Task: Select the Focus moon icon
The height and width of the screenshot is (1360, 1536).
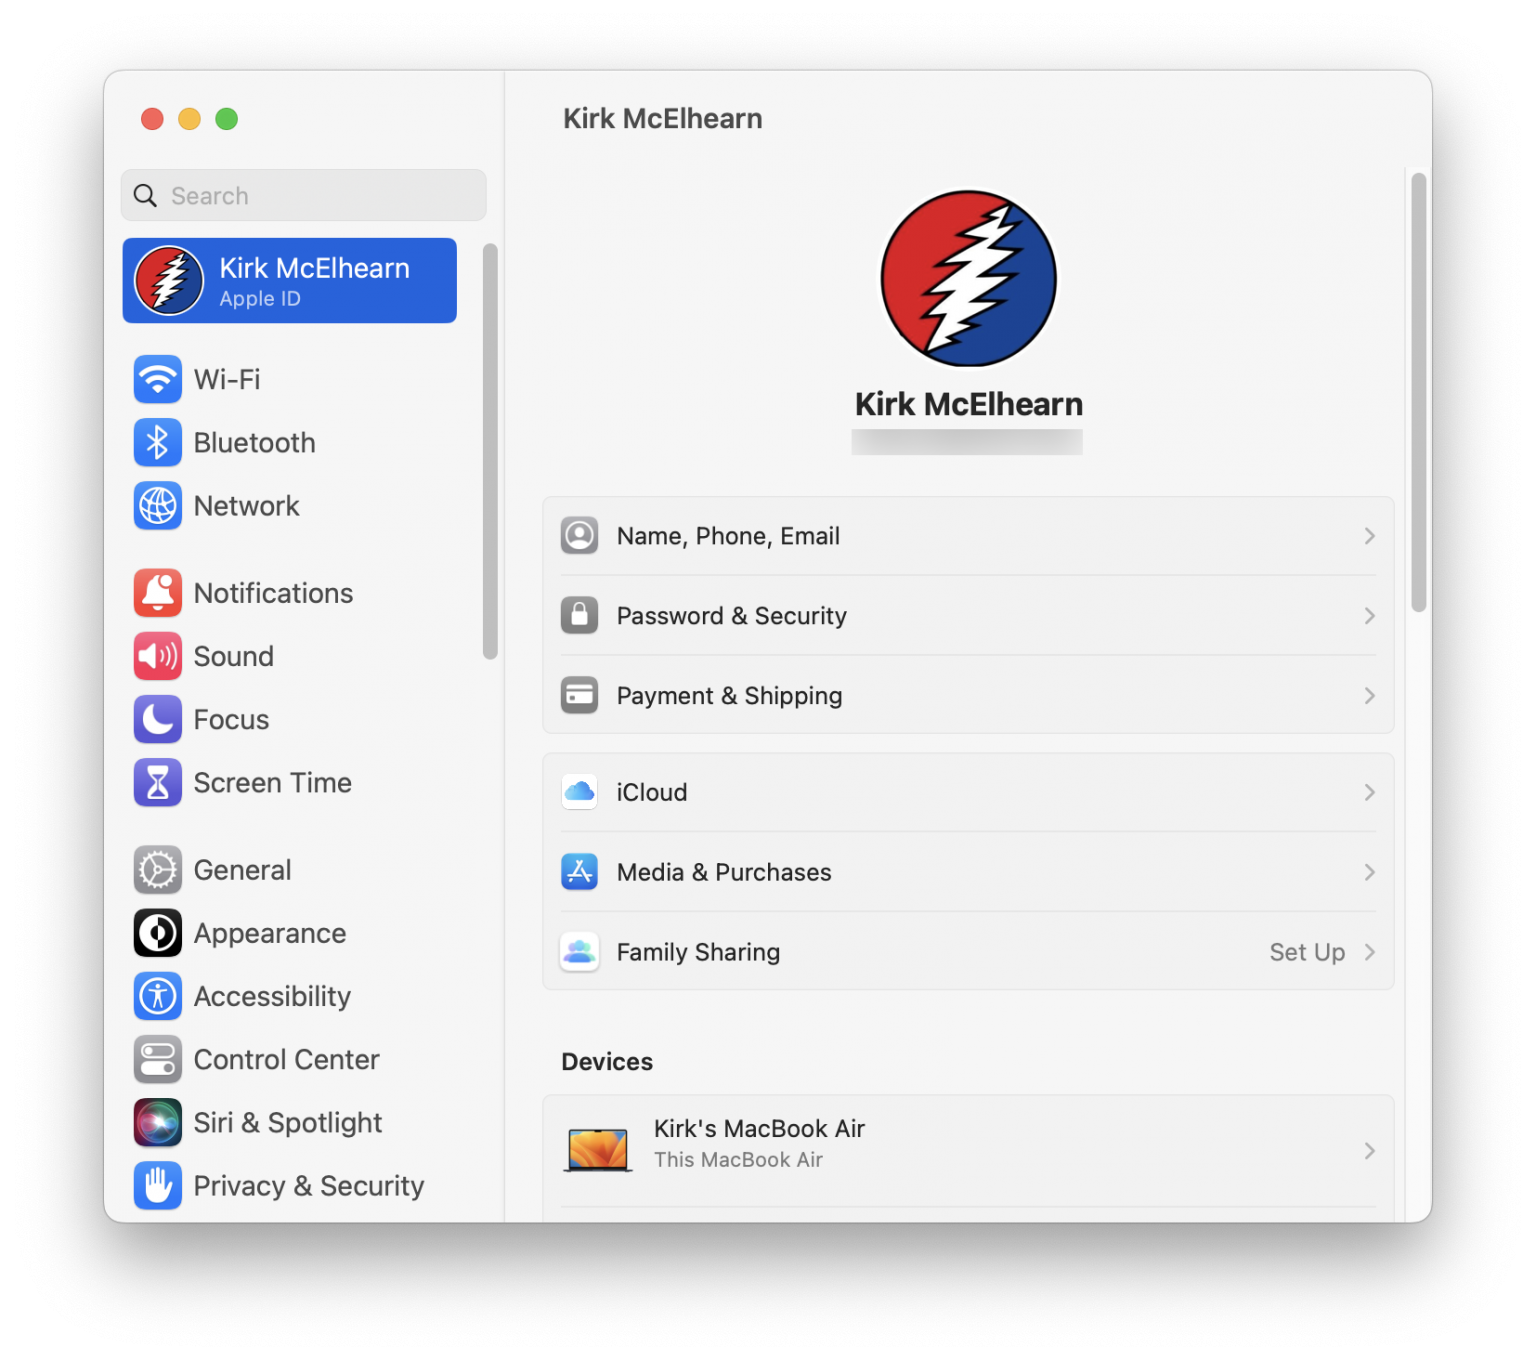Action: coord(157,719)
